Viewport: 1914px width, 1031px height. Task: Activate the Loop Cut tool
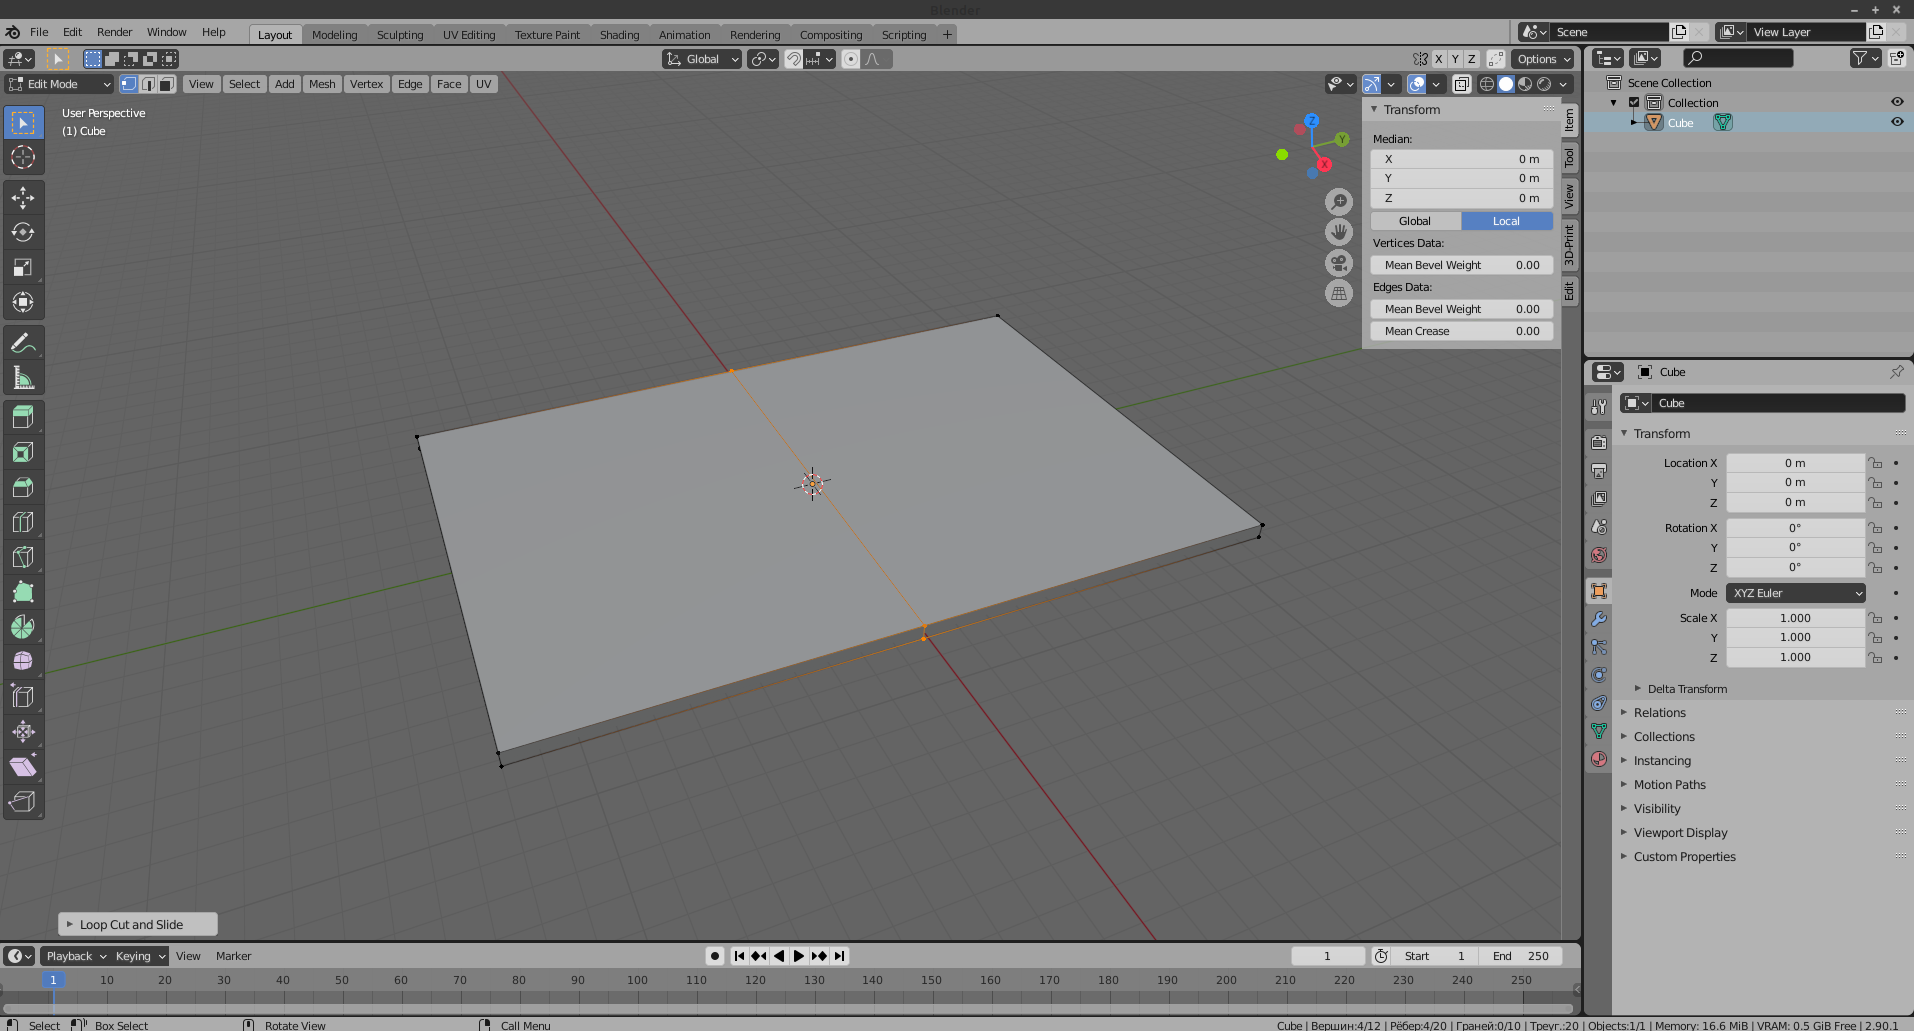click(23, 522)
